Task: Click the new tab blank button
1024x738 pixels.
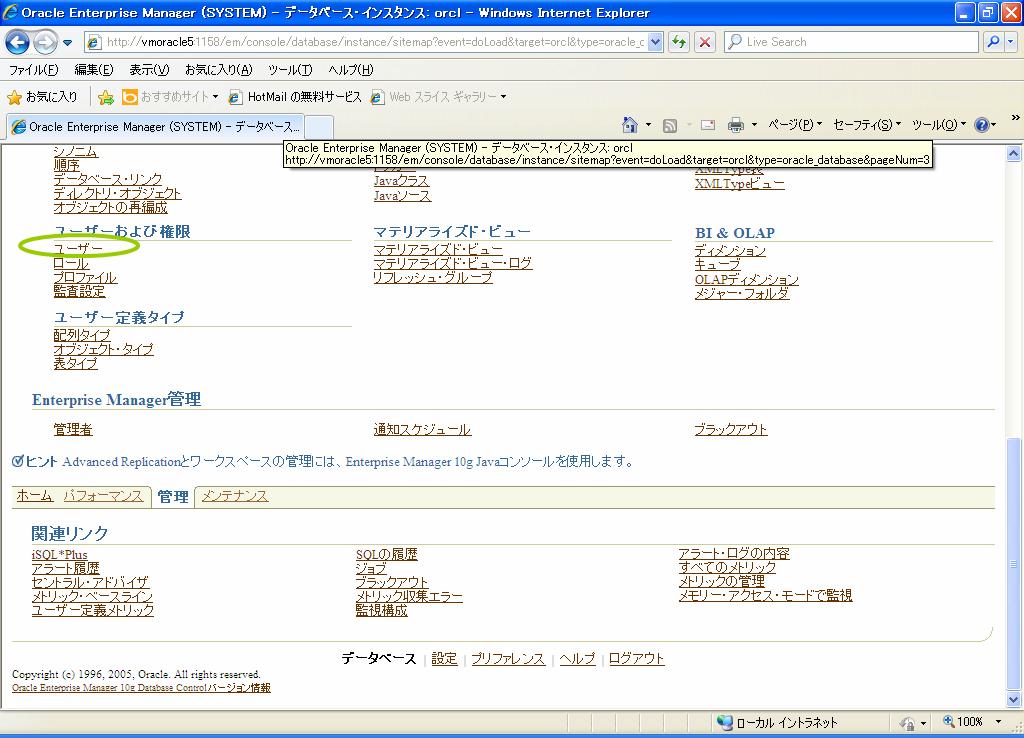Action: [319, 127]
